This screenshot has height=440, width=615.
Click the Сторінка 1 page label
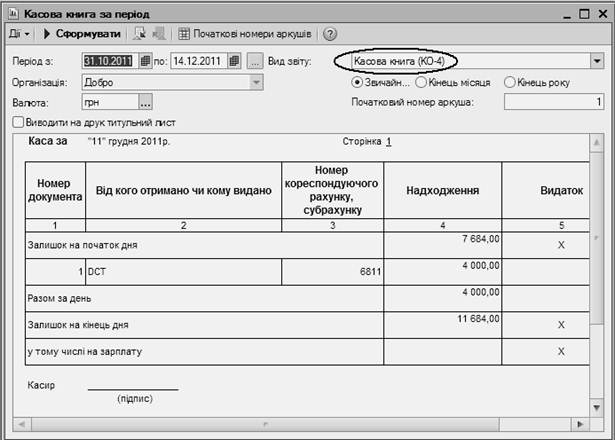tap(367, 142)
